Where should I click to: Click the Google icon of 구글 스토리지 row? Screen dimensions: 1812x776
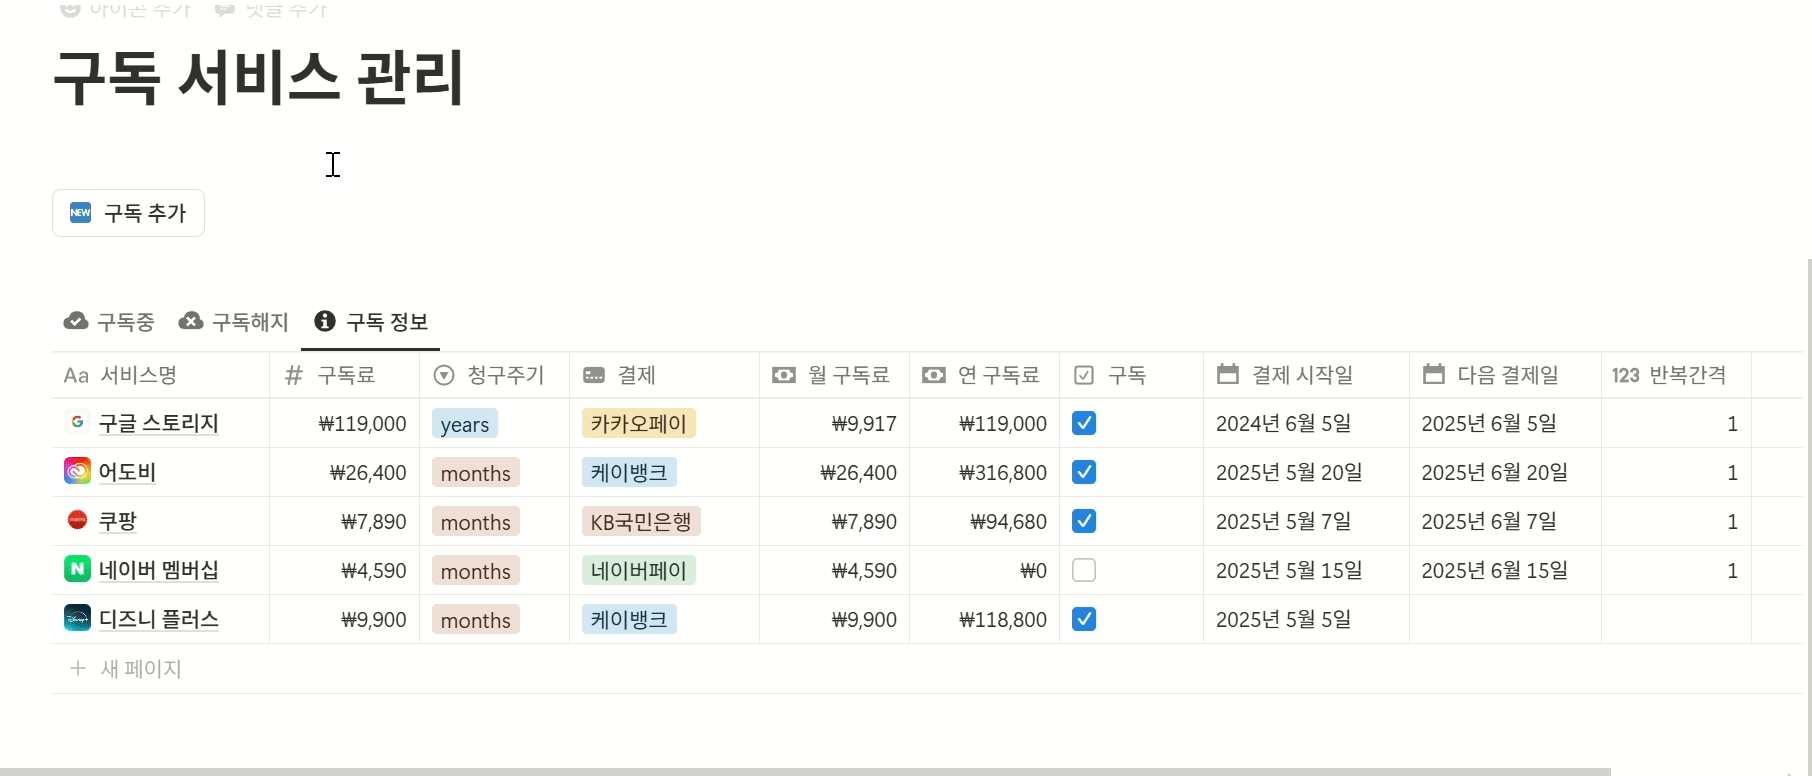(x=77, y=422)
